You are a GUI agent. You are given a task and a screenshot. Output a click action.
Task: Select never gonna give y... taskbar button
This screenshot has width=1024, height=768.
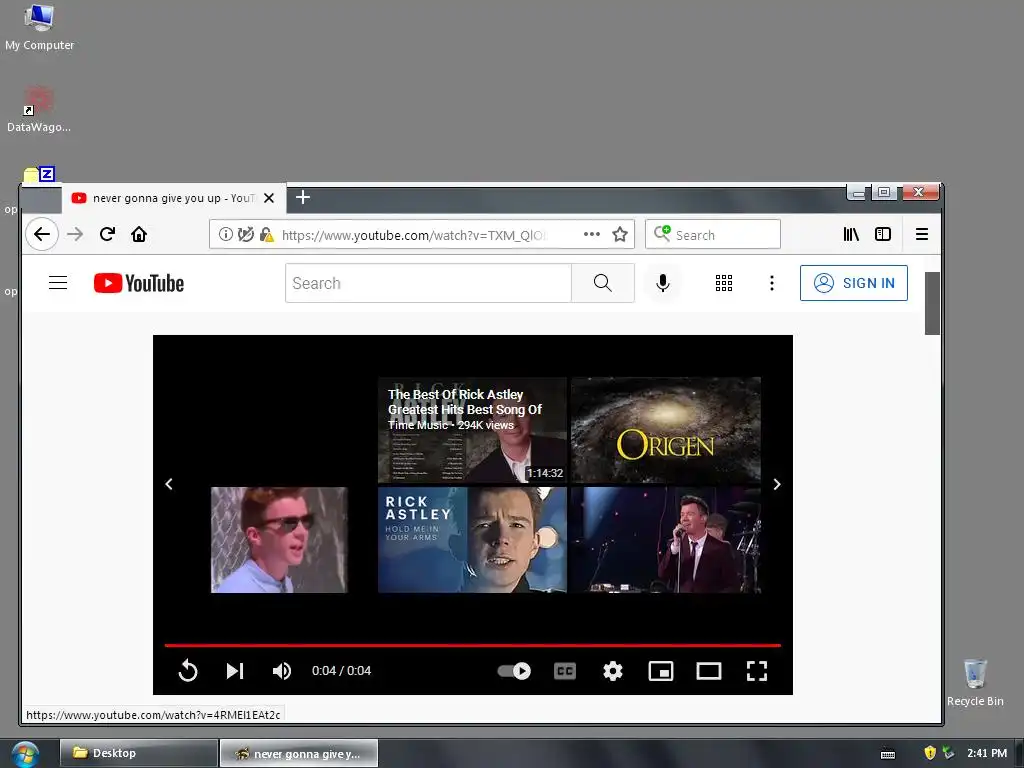pyautogui.click(x=299, y=753)
